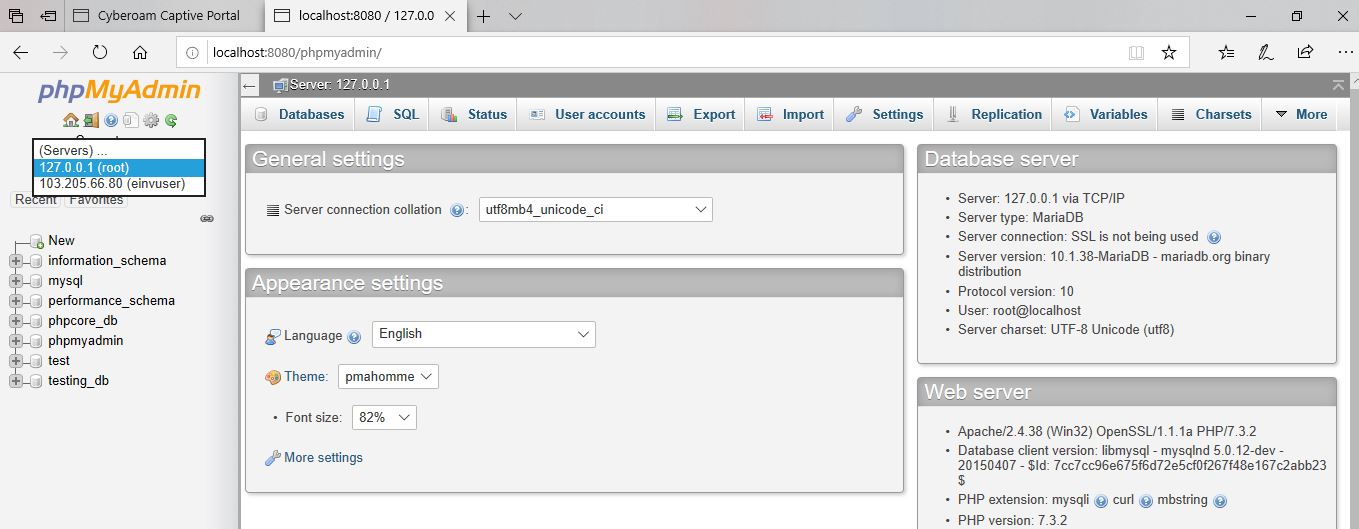
Task: Go back using the browser back arrow
Action: 20,52
